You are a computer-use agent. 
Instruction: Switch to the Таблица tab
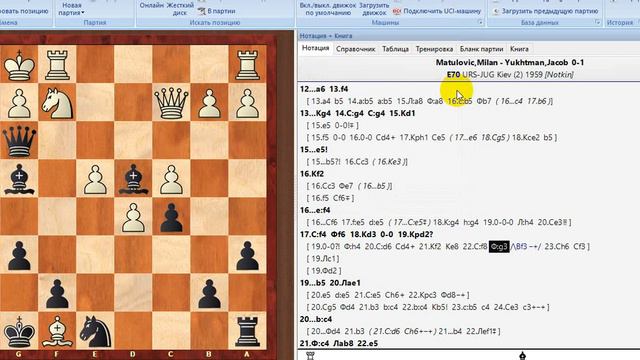[396, 49]
